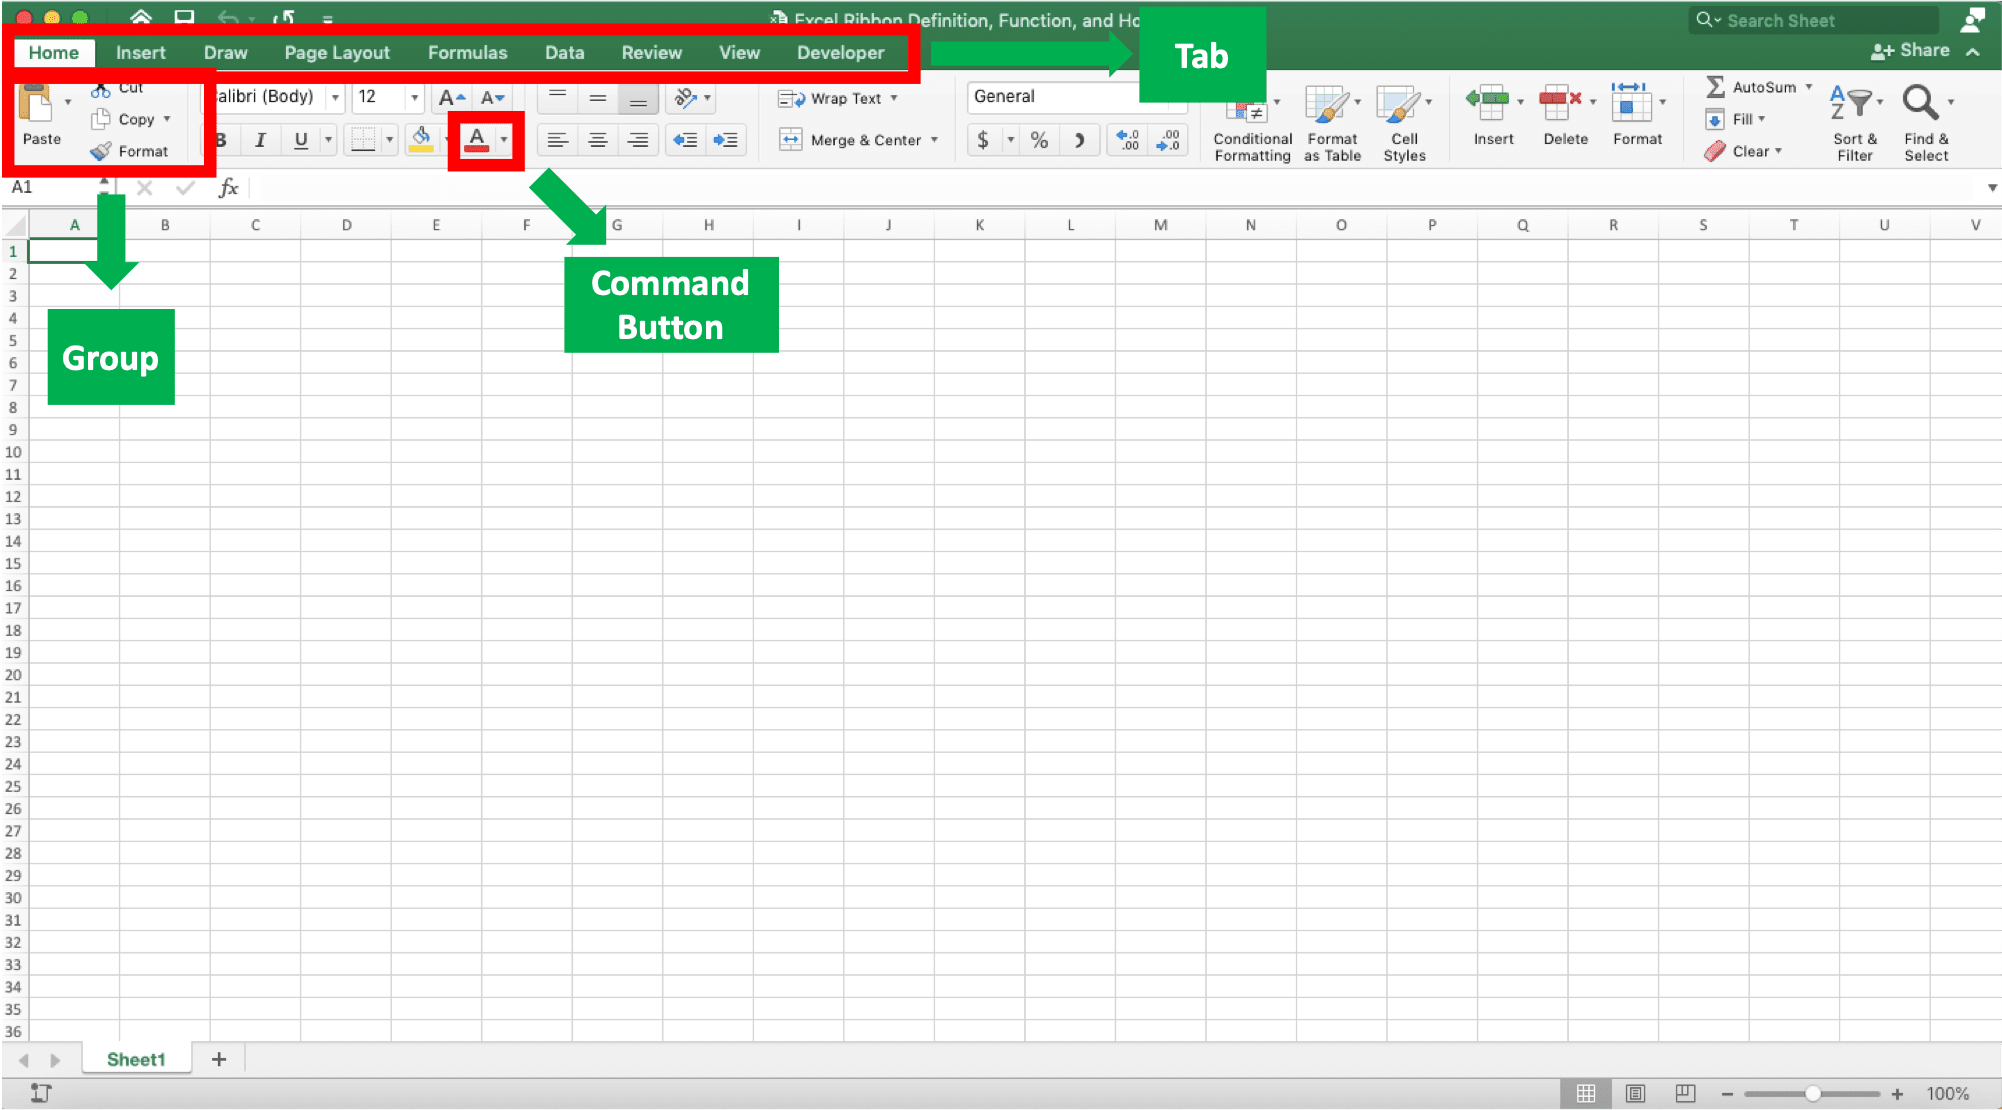The image size is (2002, 1110).
Task: Click the Delete cells icon
Action: [1560, 102]
